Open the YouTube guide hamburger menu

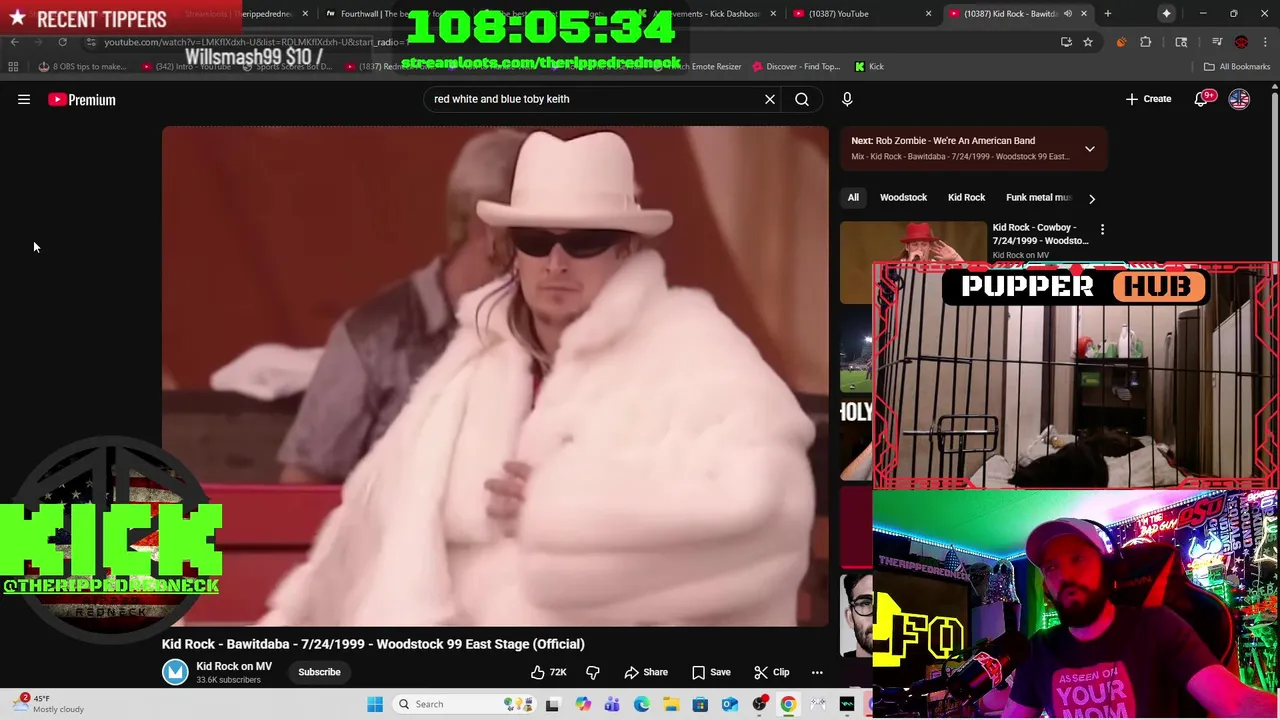tap(24, 99)
